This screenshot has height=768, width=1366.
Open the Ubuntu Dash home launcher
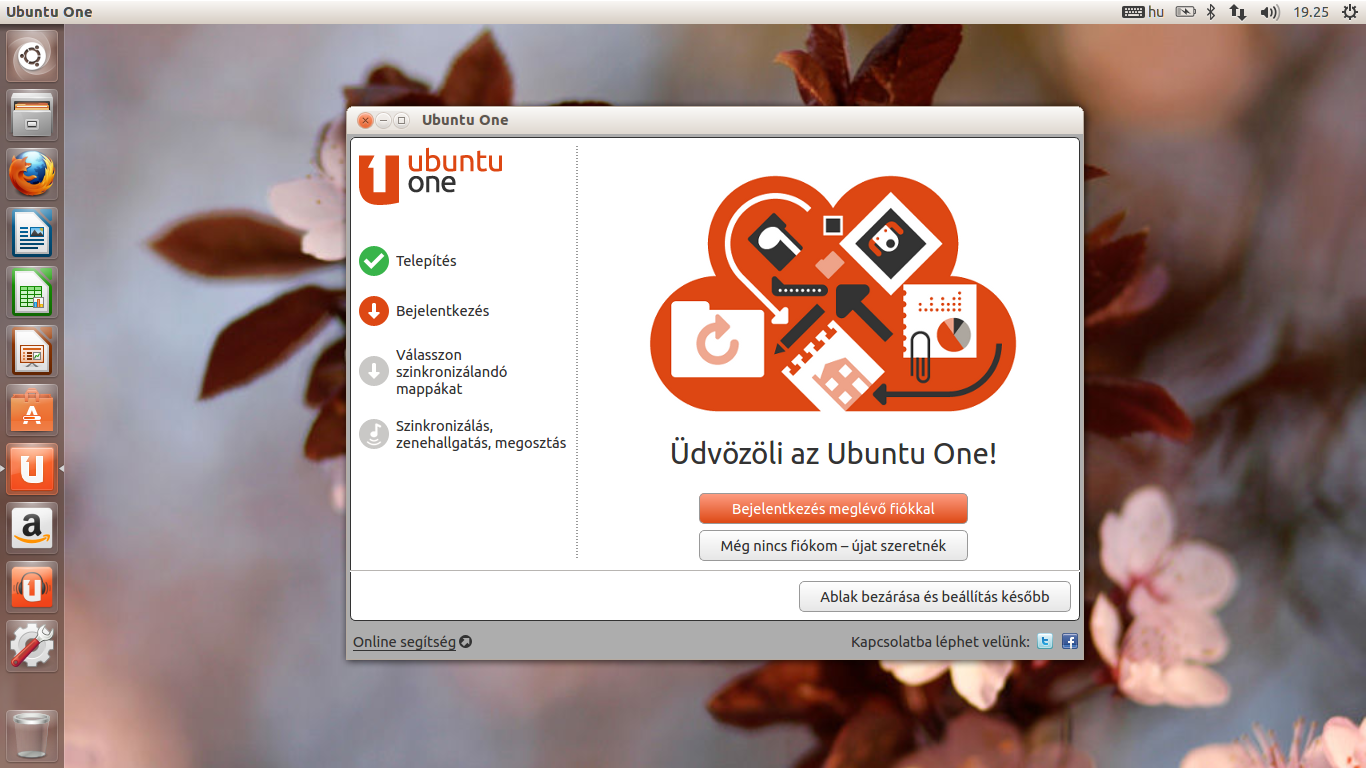coord(32,57)
